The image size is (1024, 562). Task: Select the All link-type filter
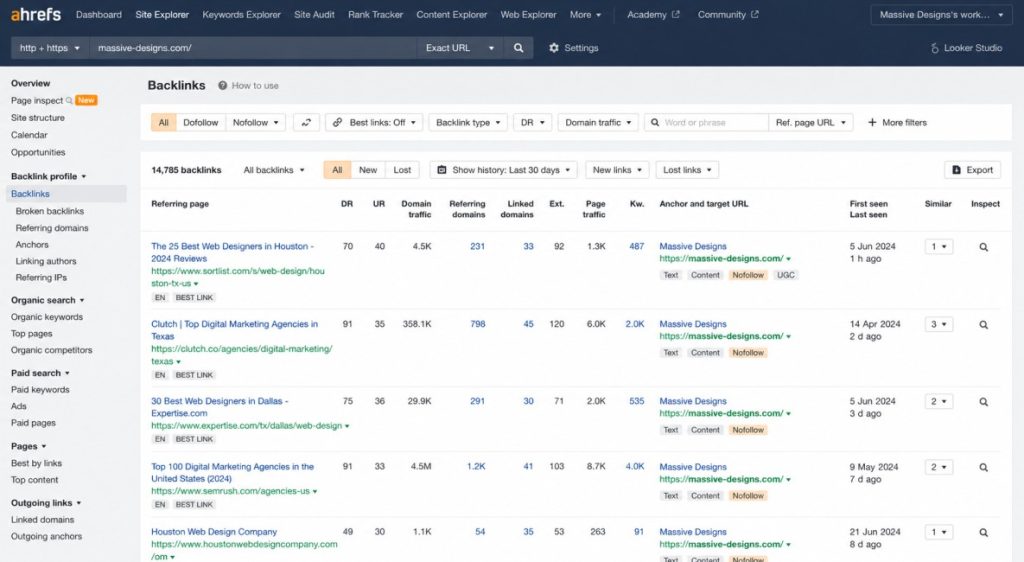pyautogui.click(x=163, y=123)
